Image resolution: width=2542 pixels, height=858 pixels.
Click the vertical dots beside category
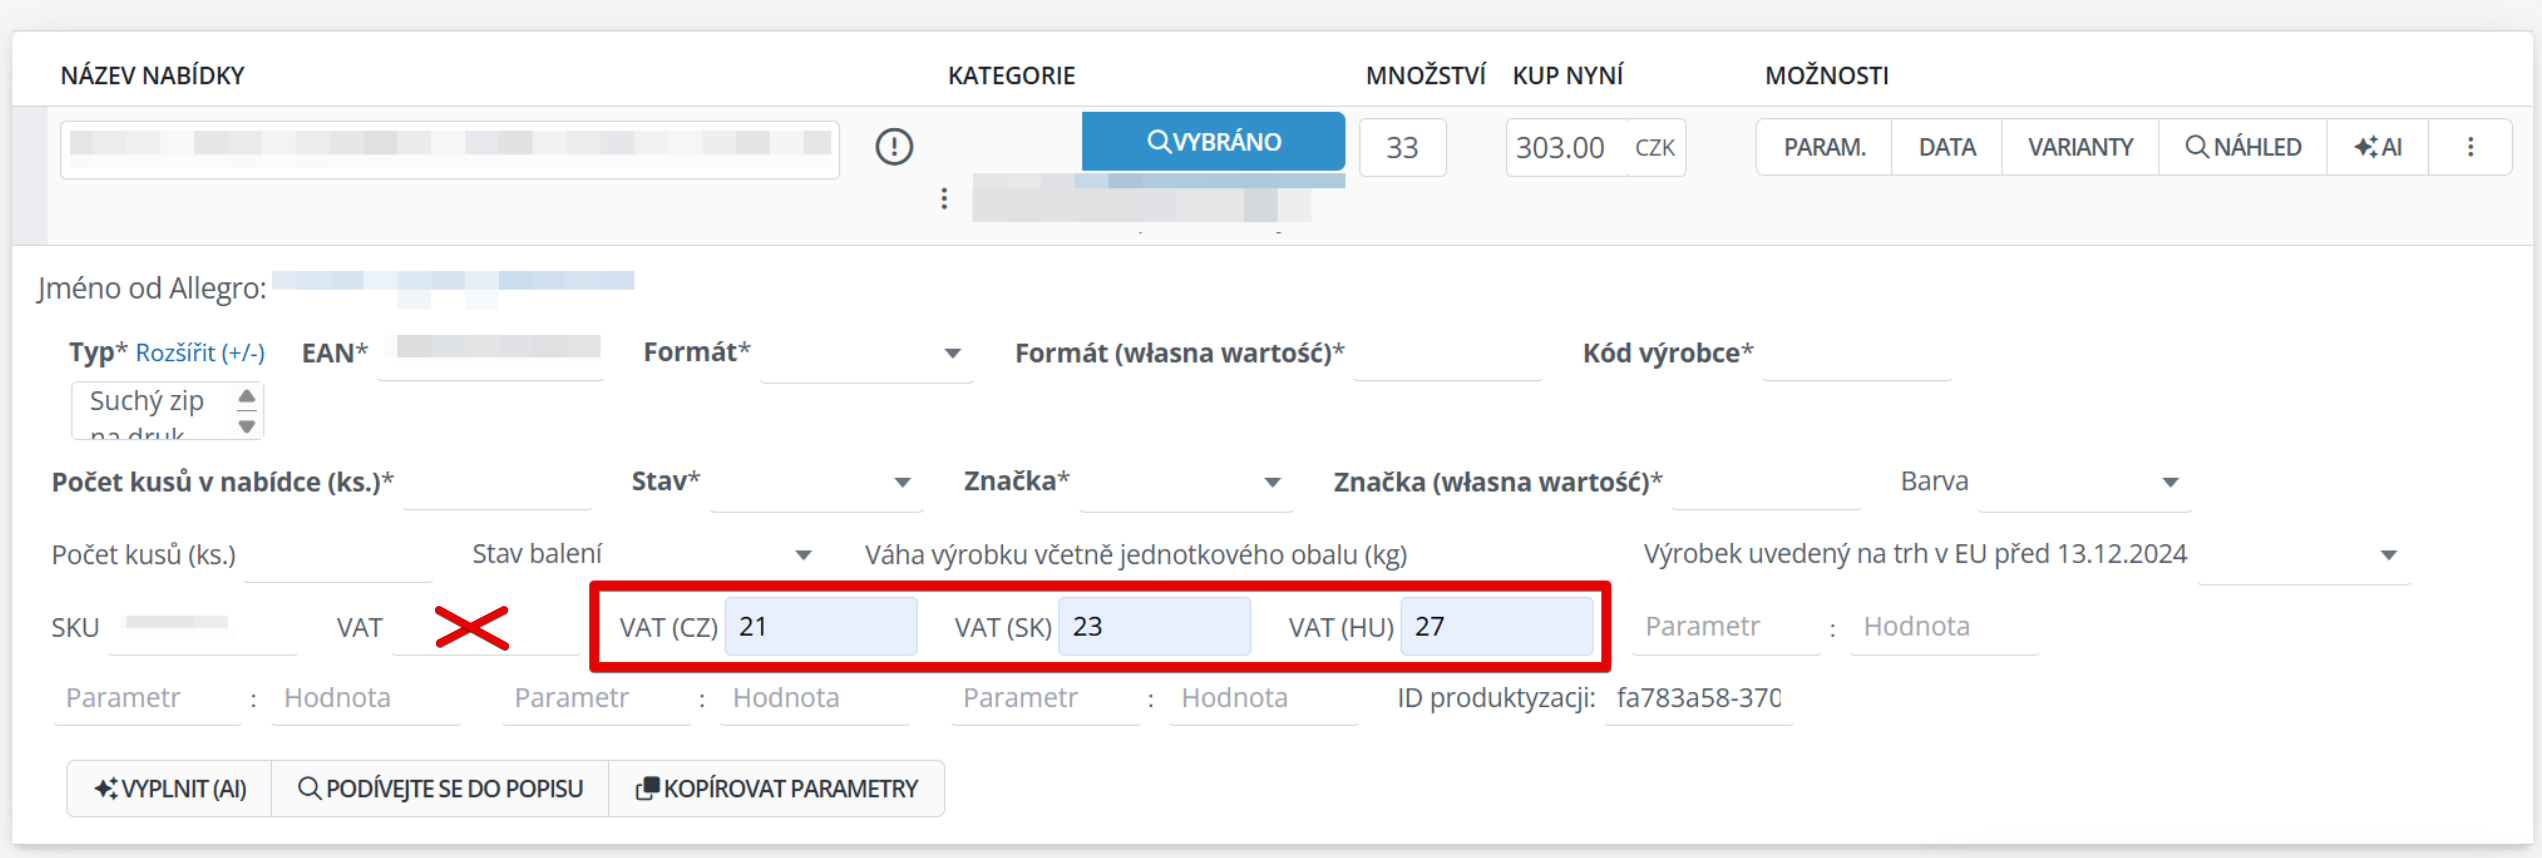pos(943,198)
